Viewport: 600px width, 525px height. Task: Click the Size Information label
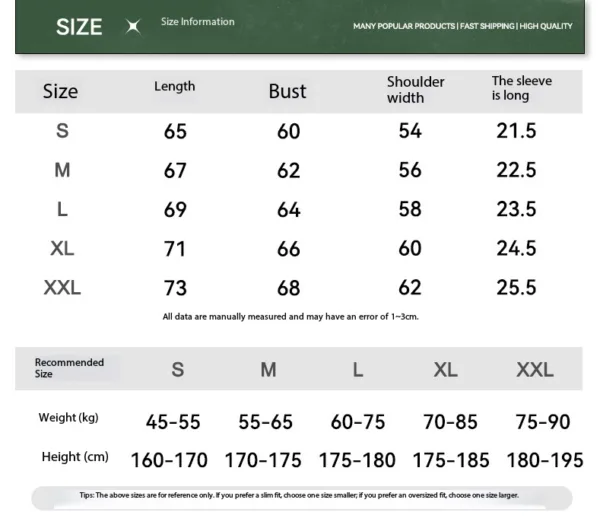pos(198,22)
